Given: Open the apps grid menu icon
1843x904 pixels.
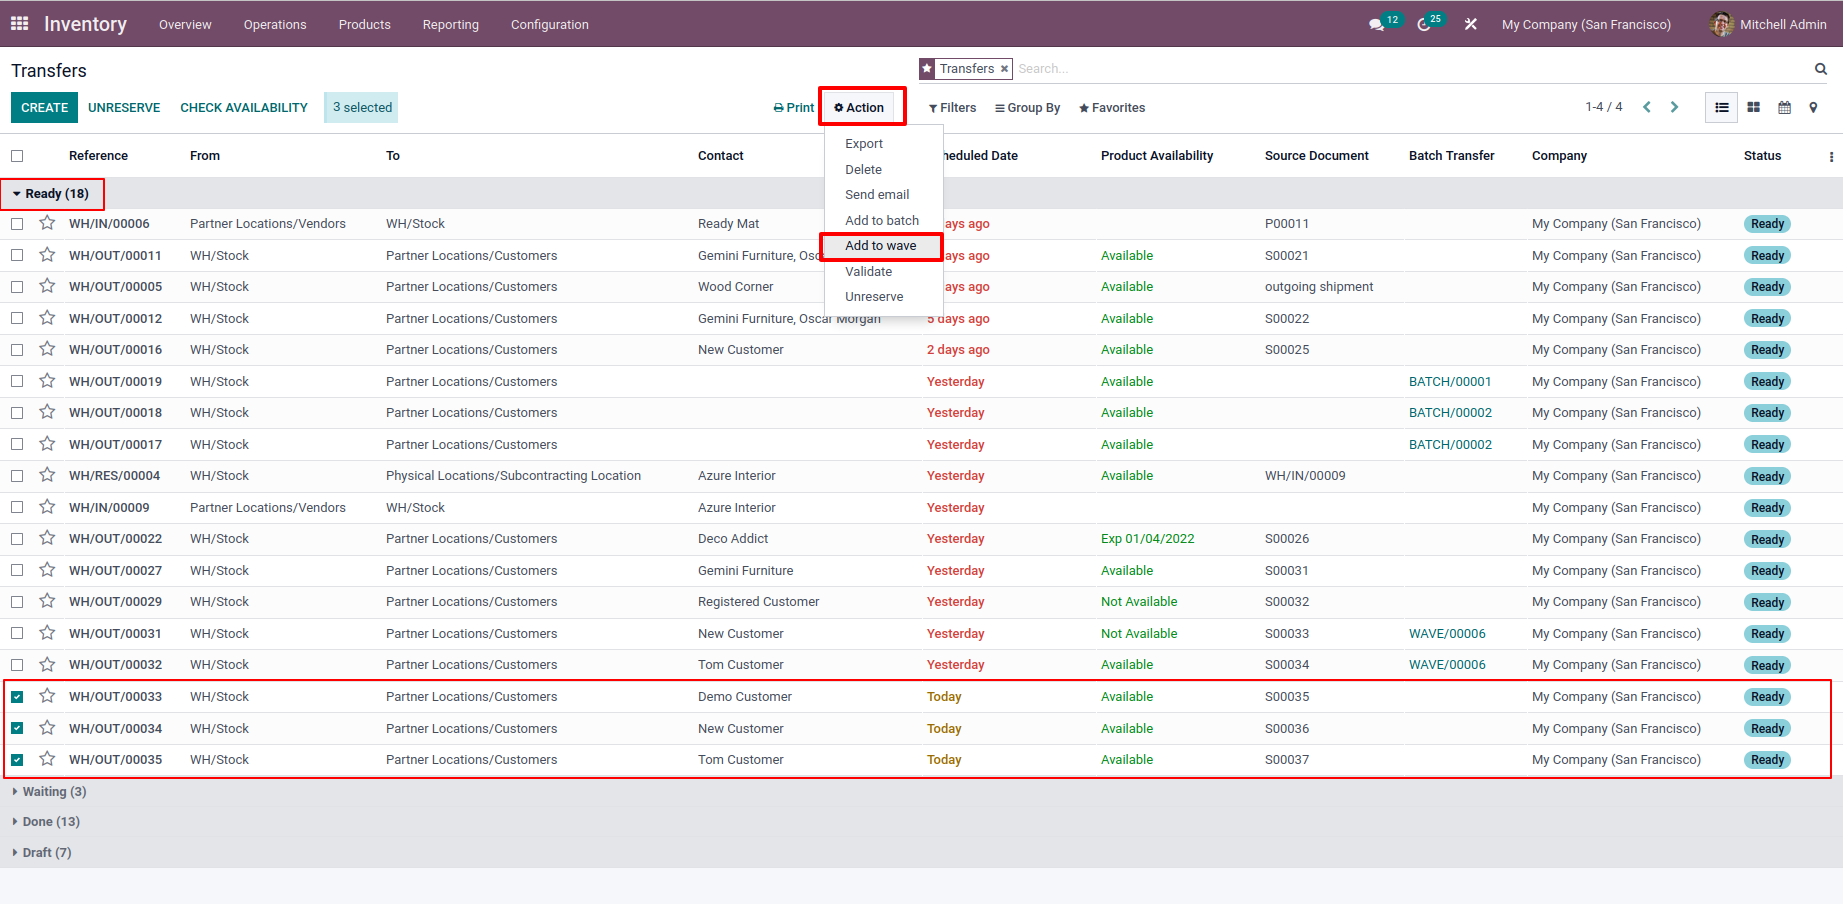Looking at the screenshot, I should (x=19, y=23).
